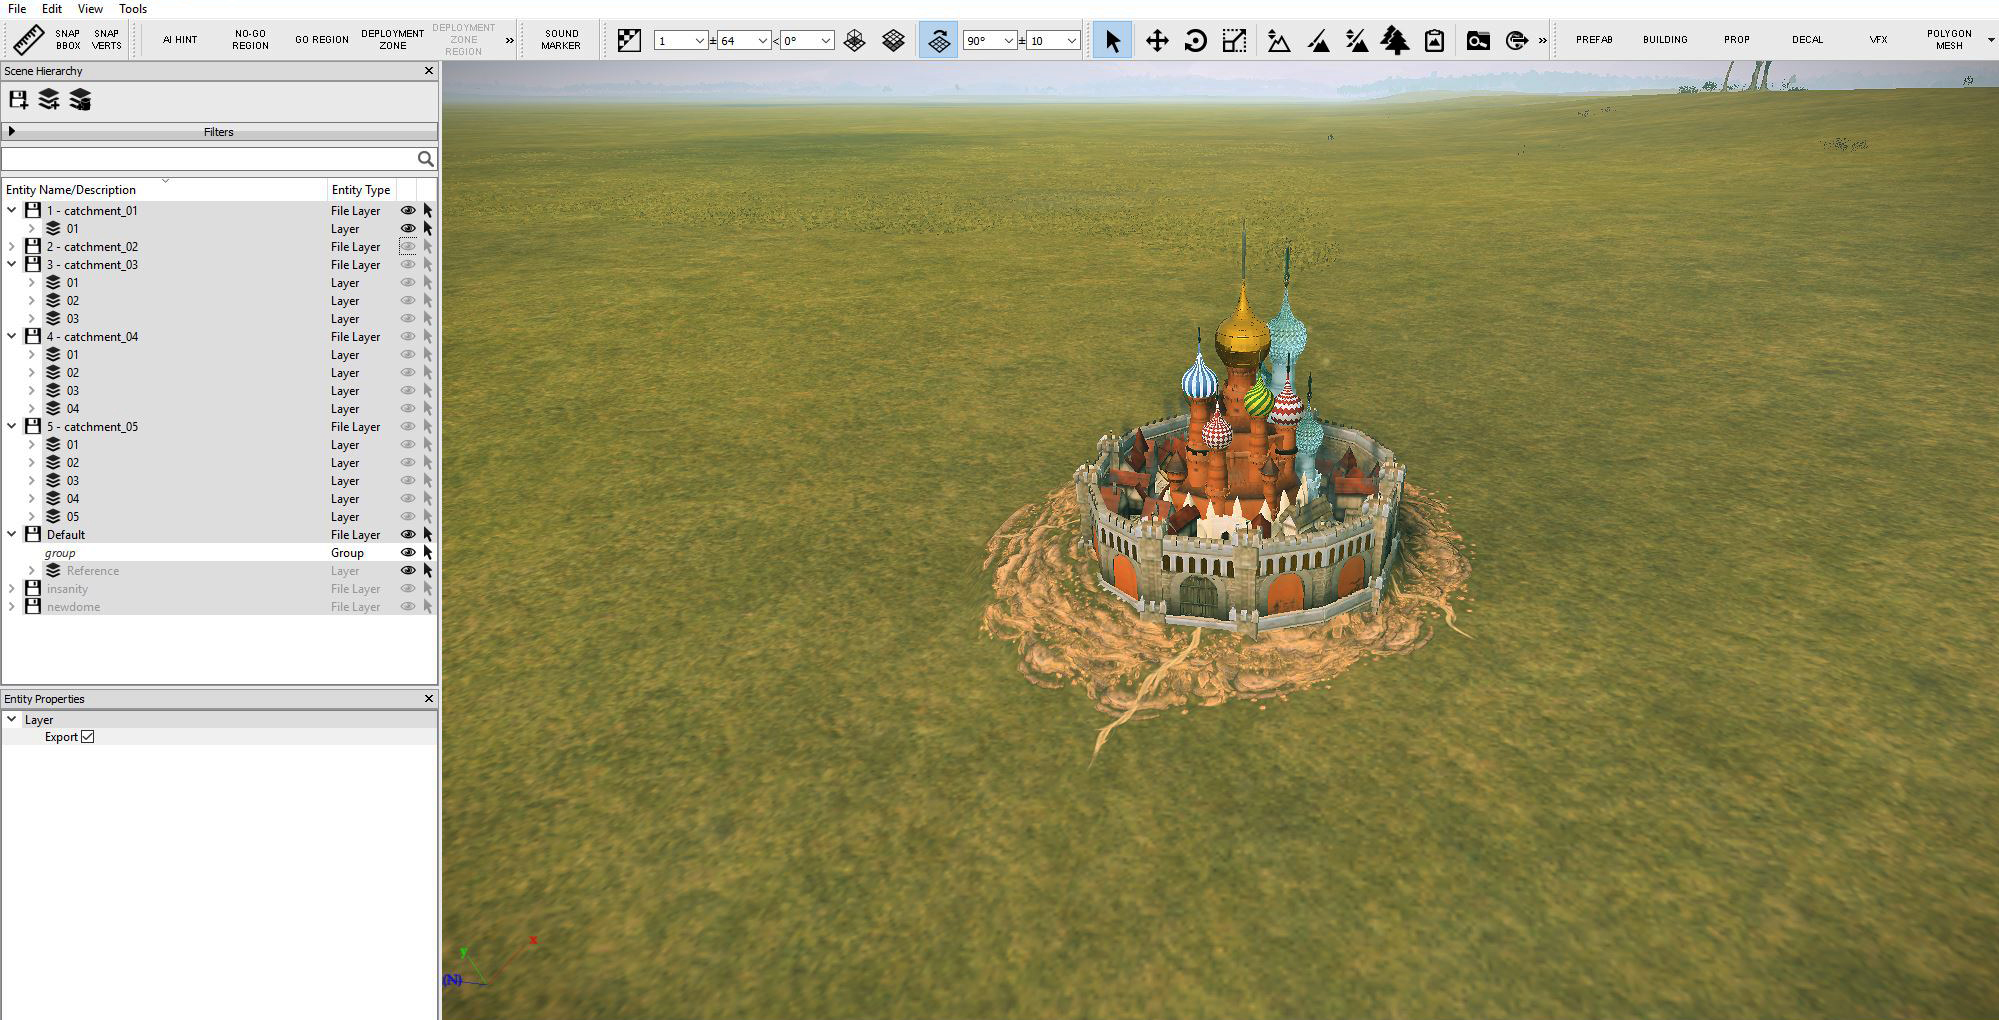Click the SOUND MARKER button
The height and width of the screenshot is (1020, 1999).
[561, 40]
